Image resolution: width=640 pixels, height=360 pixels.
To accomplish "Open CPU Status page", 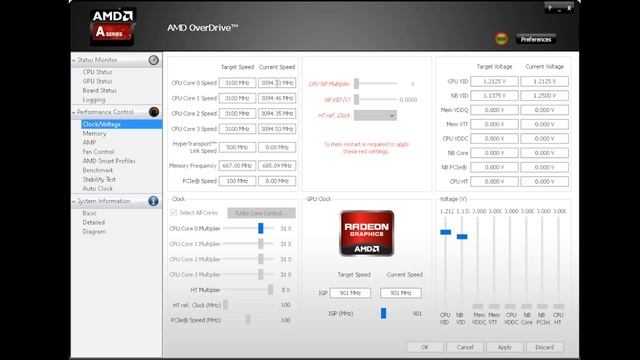I will click(97, 72).
